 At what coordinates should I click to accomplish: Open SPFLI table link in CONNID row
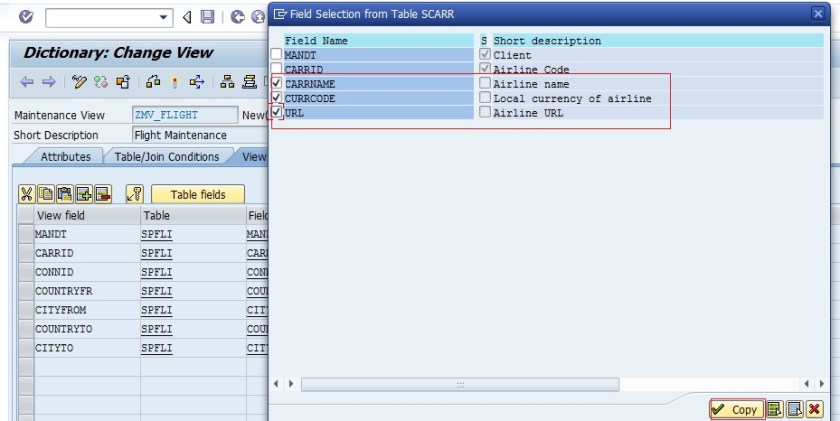(x=156, y=273)
